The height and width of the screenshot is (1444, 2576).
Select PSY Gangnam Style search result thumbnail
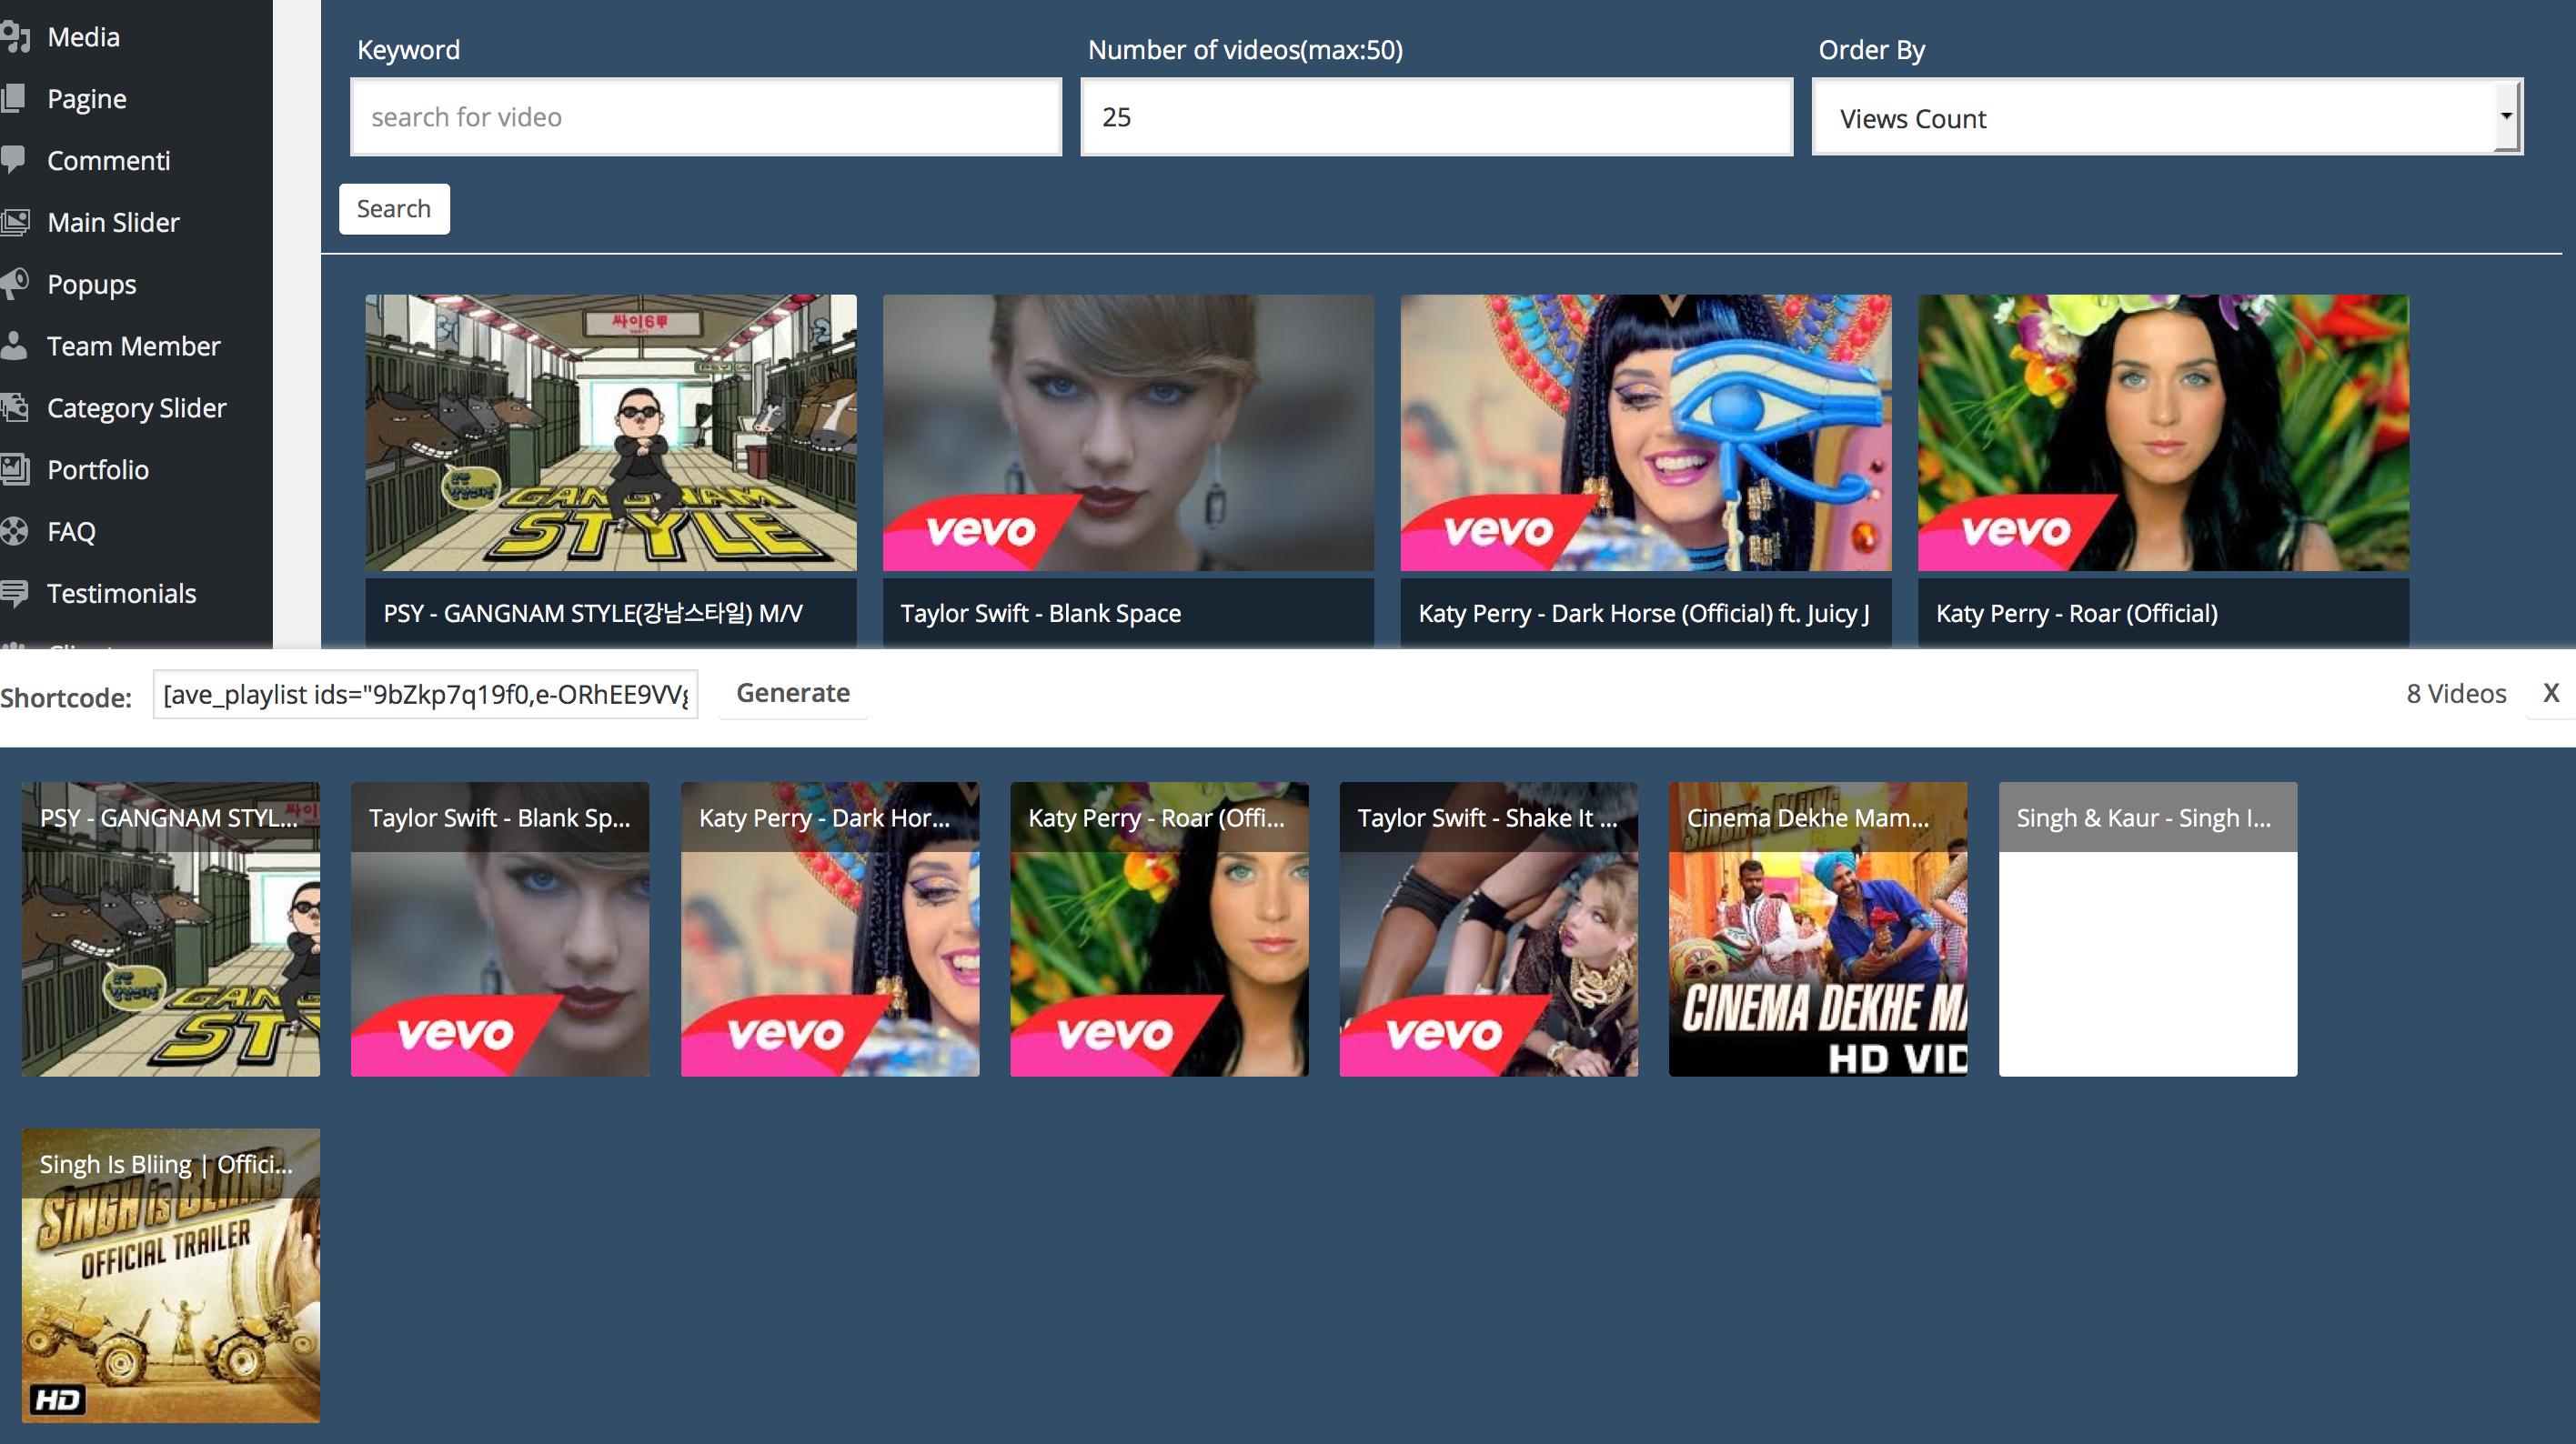pos(611,432)
